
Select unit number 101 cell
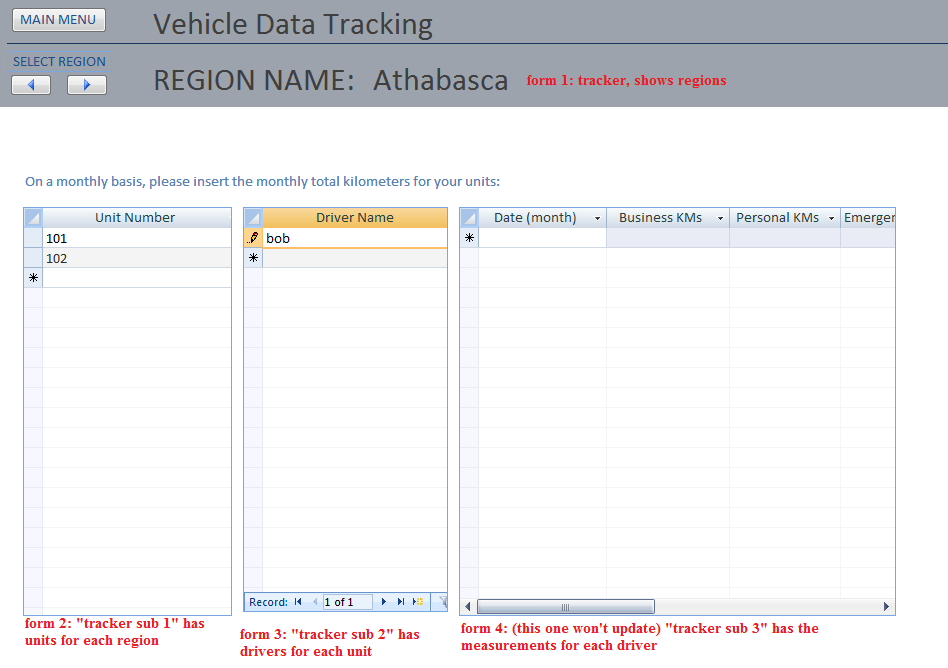point(137,238)
